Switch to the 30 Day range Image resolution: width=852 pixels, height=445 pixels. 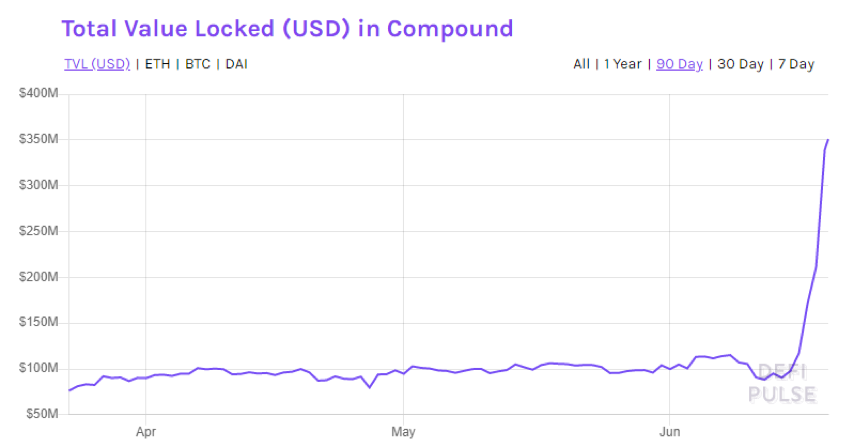click(740, 64)
